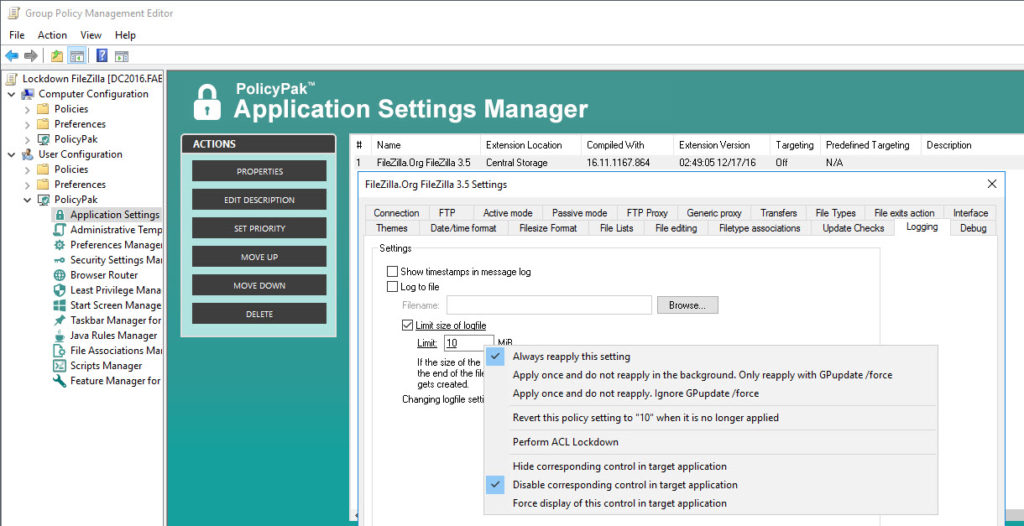
Task: Click the Least Privilege Manager shield icon
Action: coord(59,290)
